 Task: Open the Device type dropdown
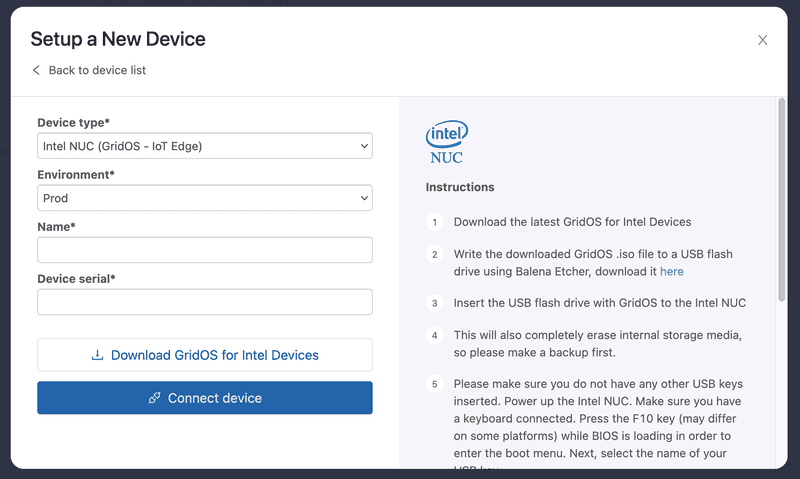pyautogui.click(x=205, y=146)
